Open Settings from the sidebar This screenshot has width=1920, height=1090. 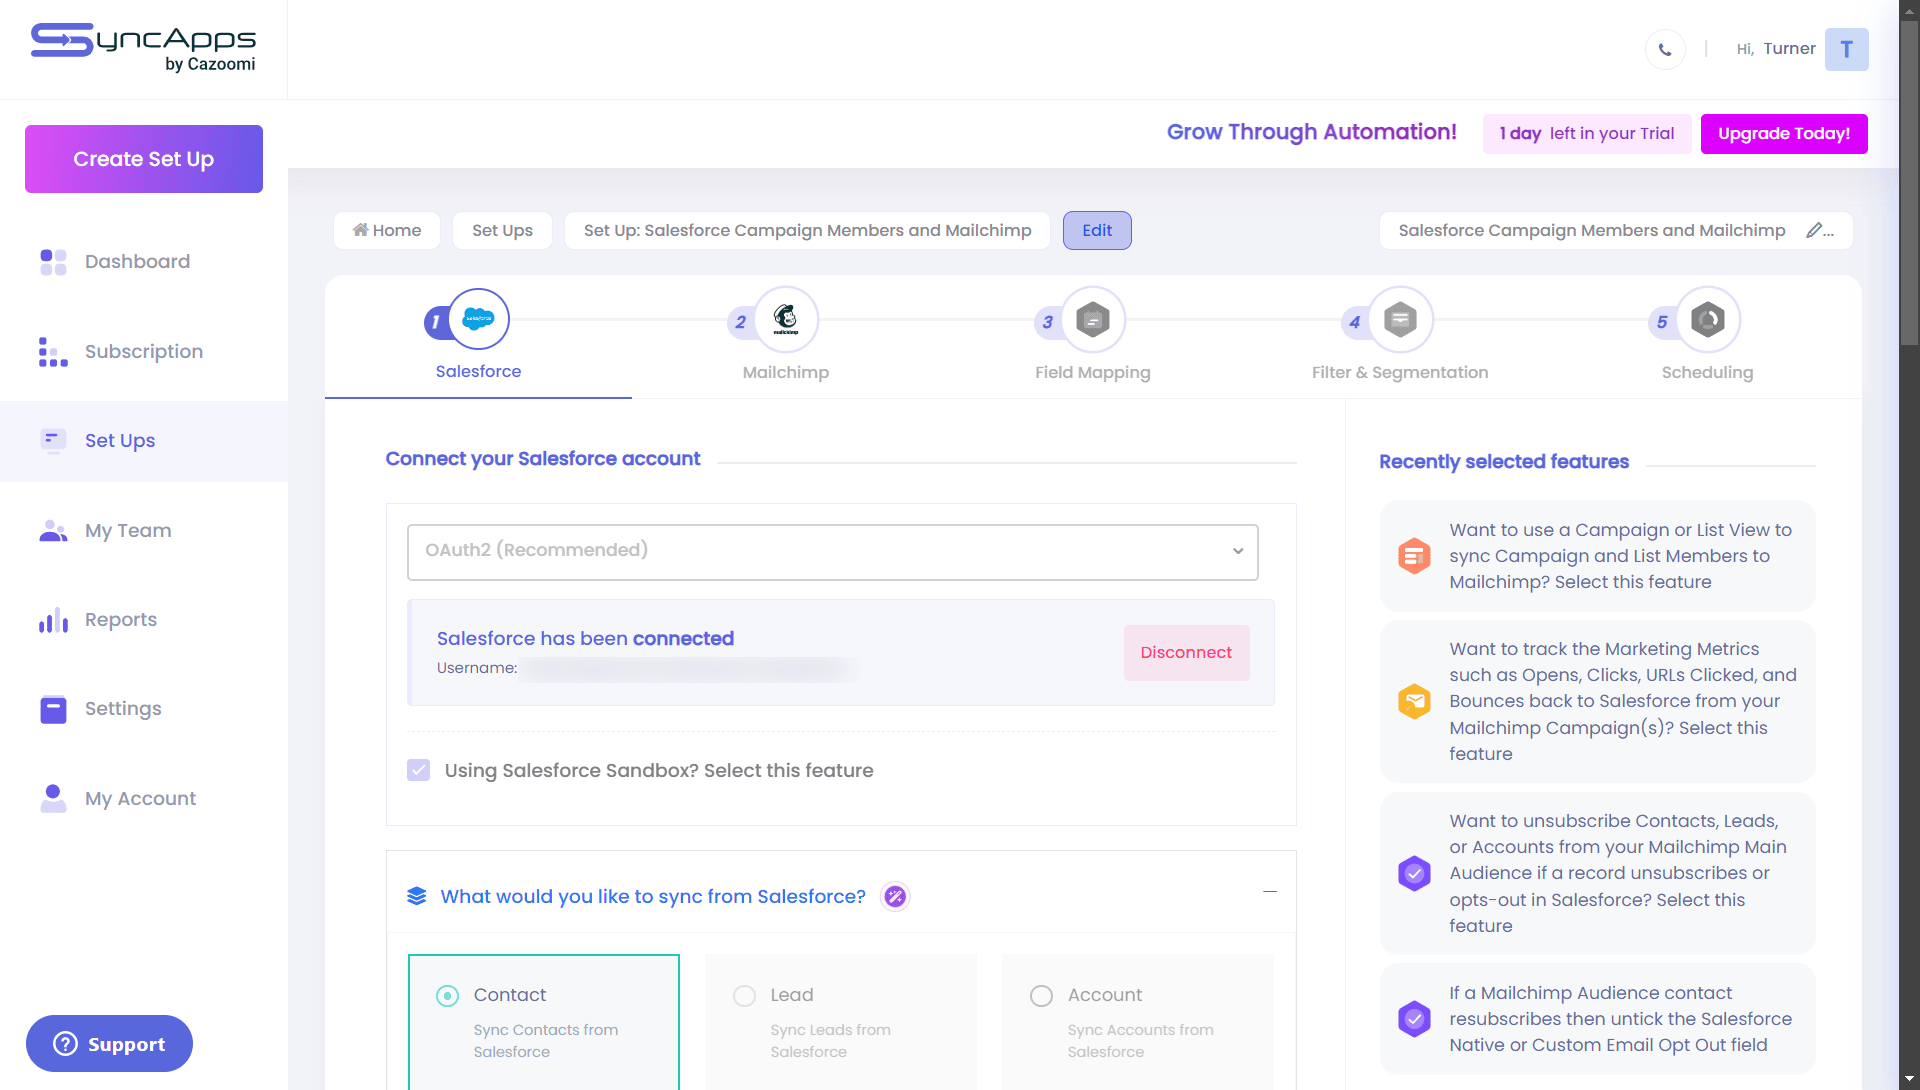tap(144, 709)
